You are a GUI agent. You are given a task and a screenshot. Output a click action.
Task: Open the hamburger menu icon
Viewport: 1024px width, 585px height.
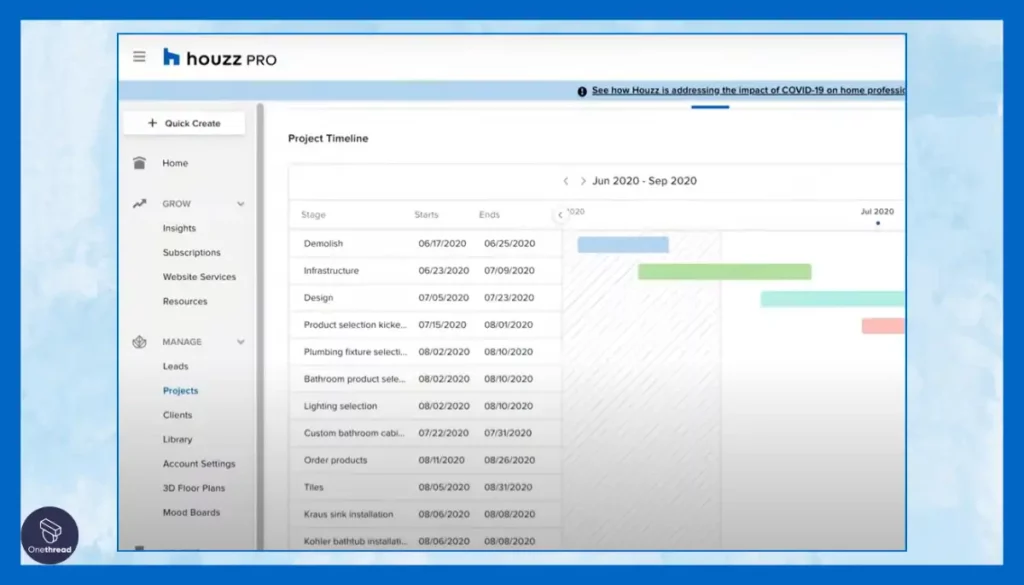point(139,57)
